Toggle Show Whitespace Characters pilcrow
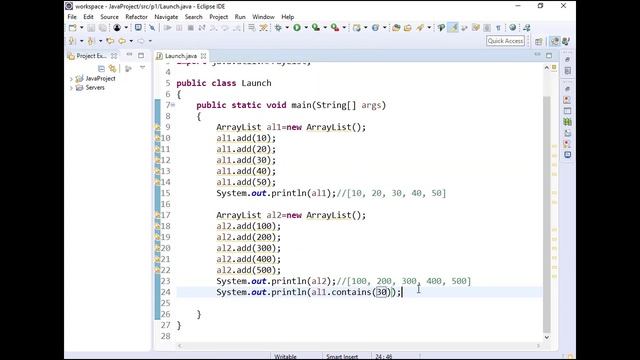 pos(498,28)
